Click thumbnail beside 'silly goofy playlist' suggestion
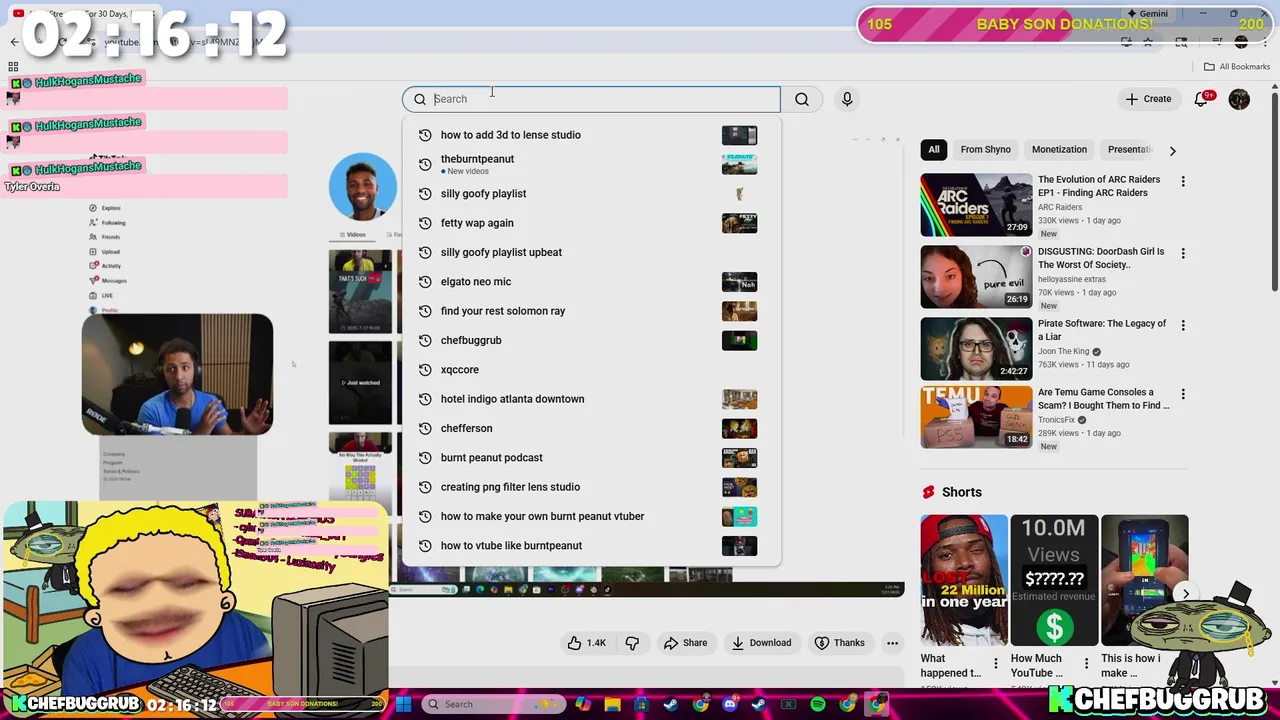This screenshot has height=720, width=1280. (739, 194)
